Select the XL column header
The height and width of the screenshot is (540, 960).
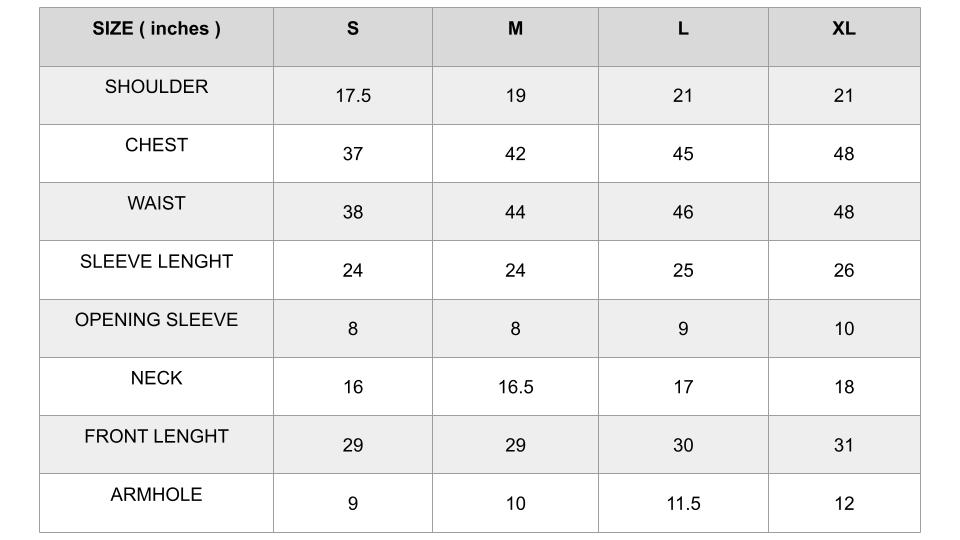pos(844,29)
